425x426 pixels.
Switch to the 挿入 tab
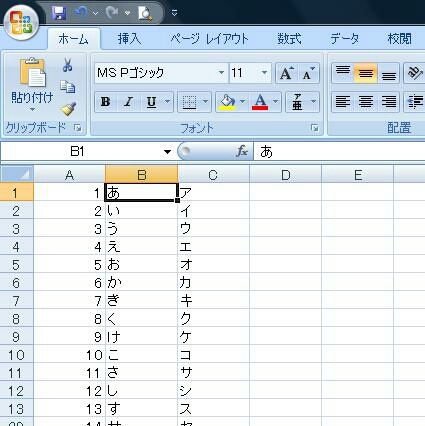coord(129,39)
